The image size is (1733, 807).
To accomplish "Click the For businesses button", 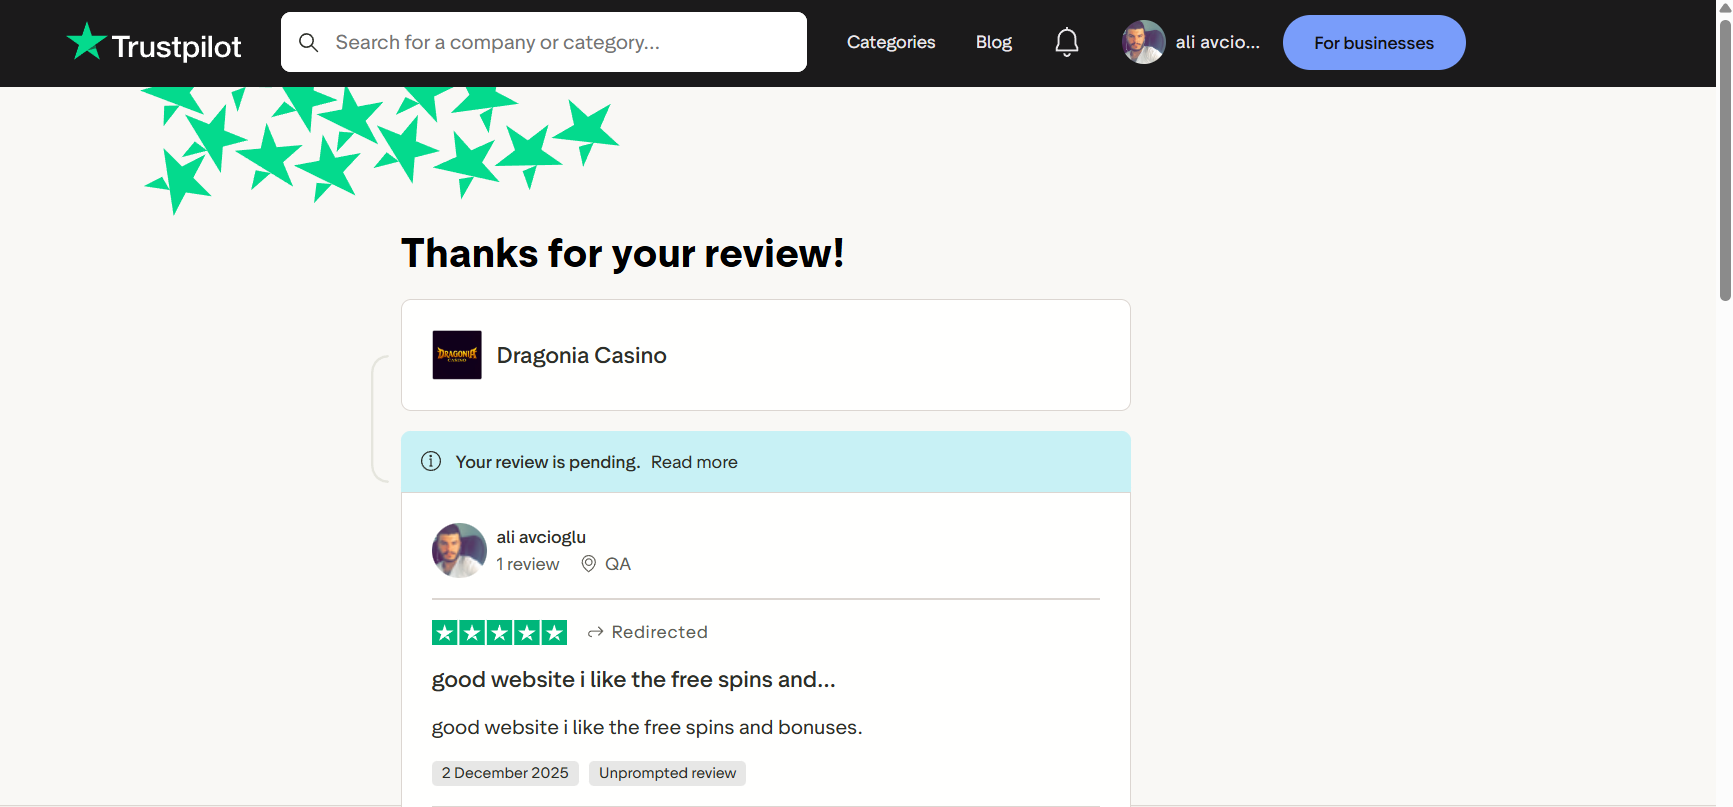I will (1374, 43).
